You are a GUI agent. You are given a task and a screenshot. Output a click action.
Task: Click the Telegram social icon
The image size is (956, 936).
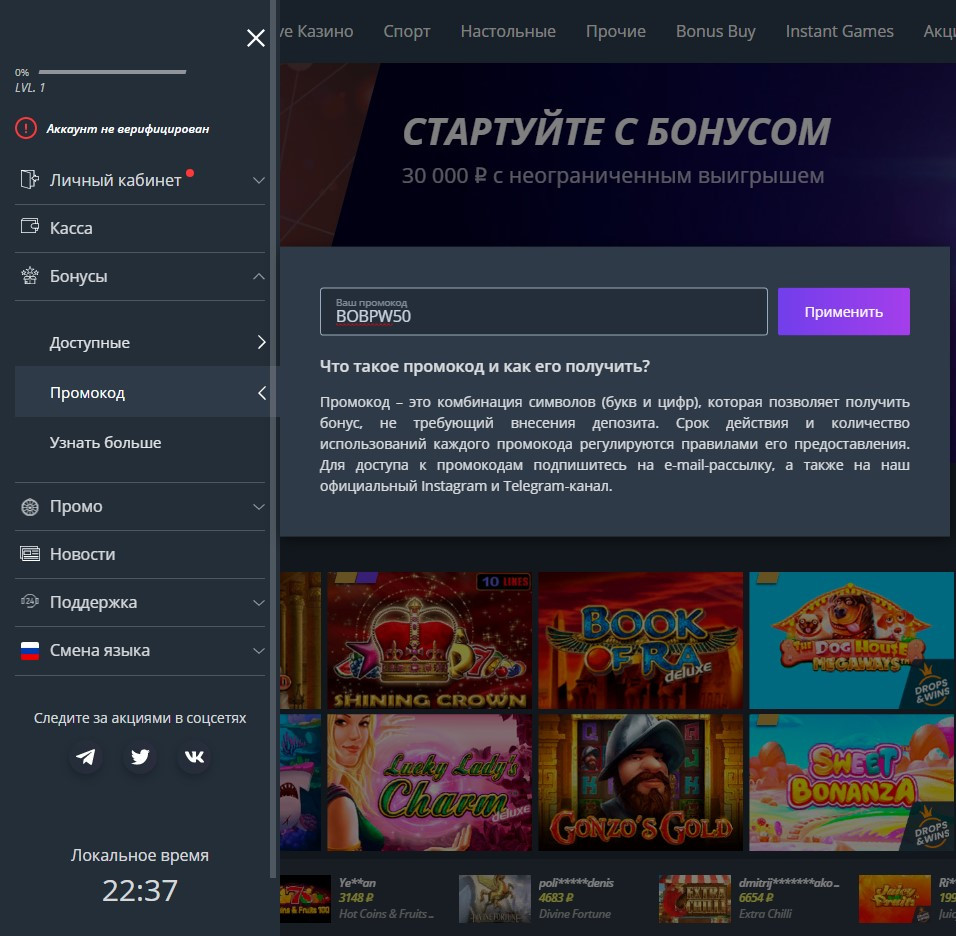pos(87,757)
